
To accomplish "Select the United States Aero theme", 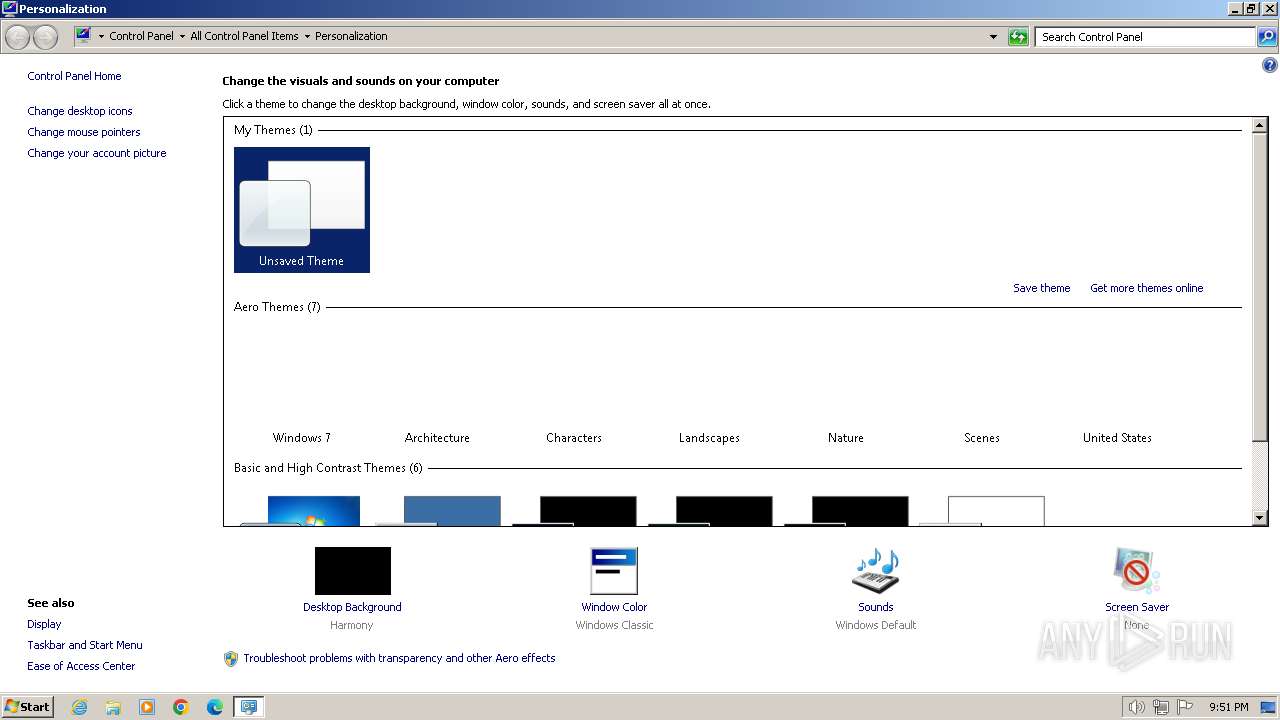I will [x=1117, y=385].
